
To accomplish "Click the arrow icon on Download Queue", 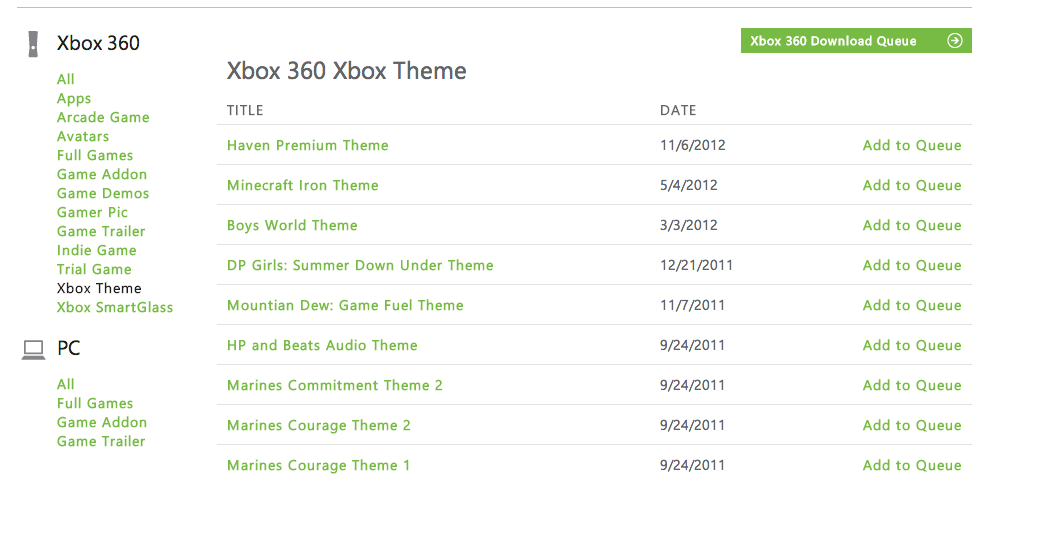I will click(x=955, y=41).
